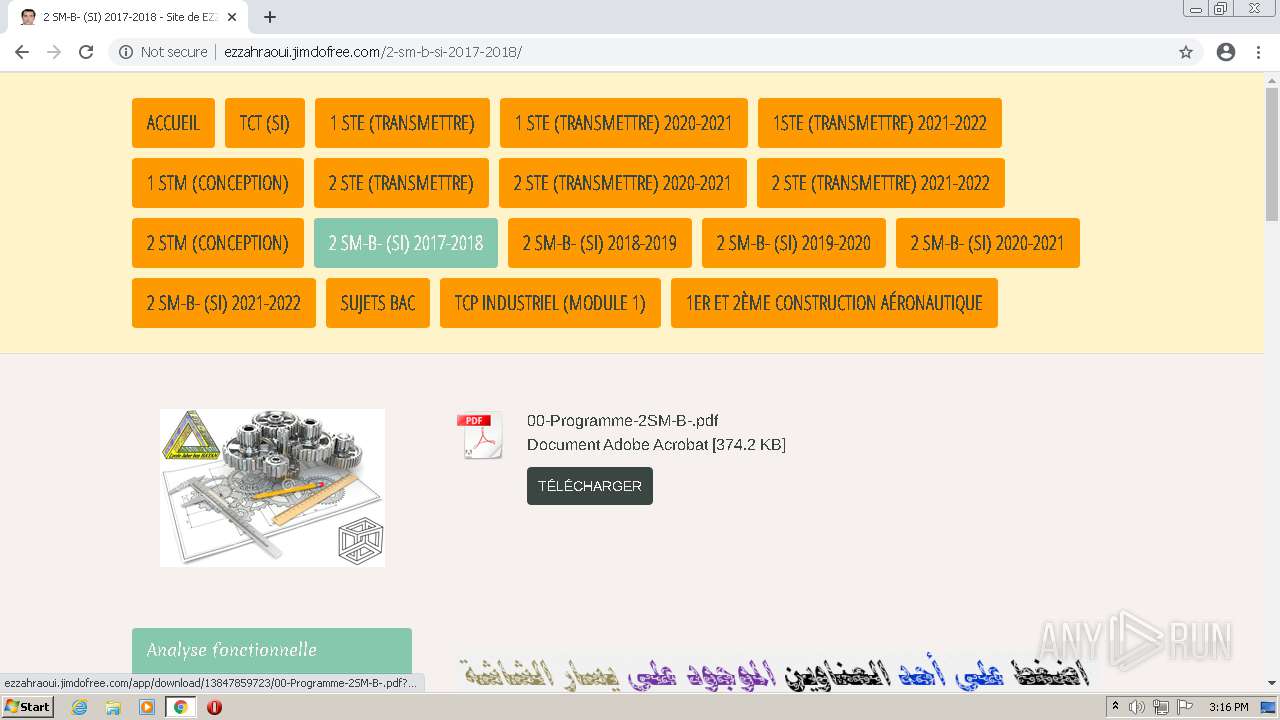1280x720 pixels.
Task: Open 1 STE (TRANSMETTRE) 2020-2021 page
Action: pos(624,123)
